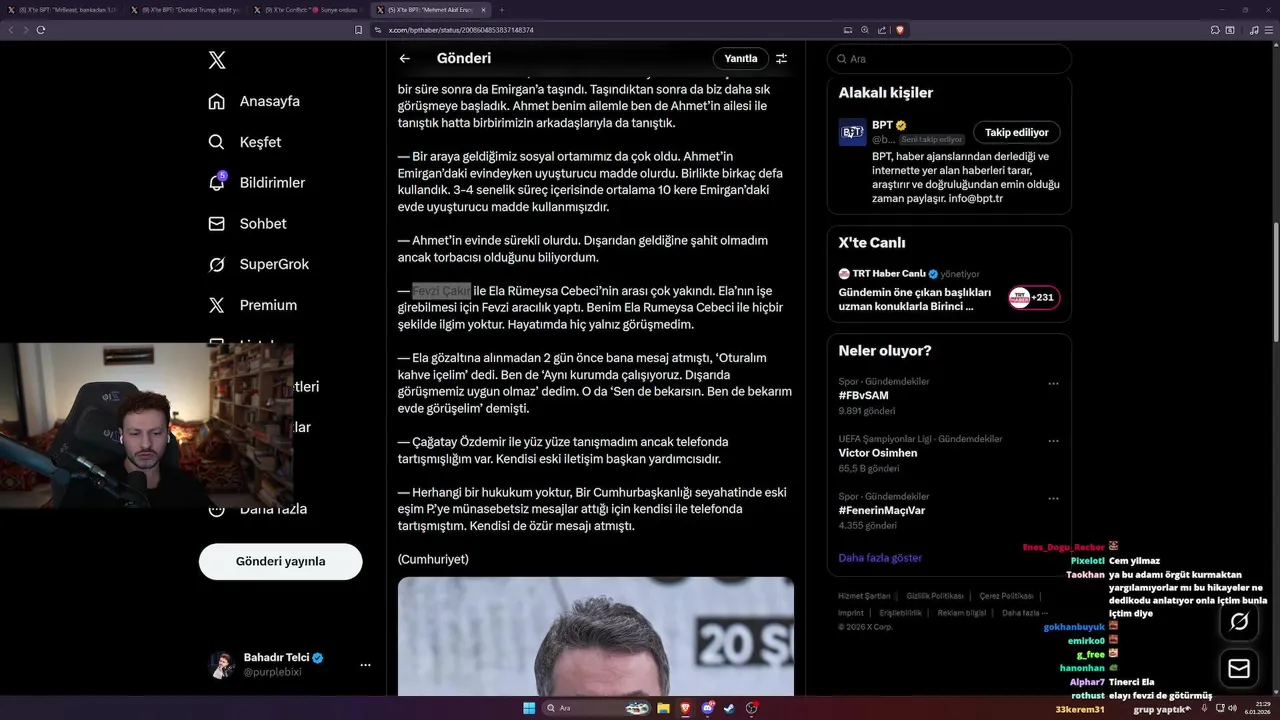Viewport: 1280px width, 720px height.
Task: Open more options for the #FBvSAM trend
Action: (x=1053, y=383)
